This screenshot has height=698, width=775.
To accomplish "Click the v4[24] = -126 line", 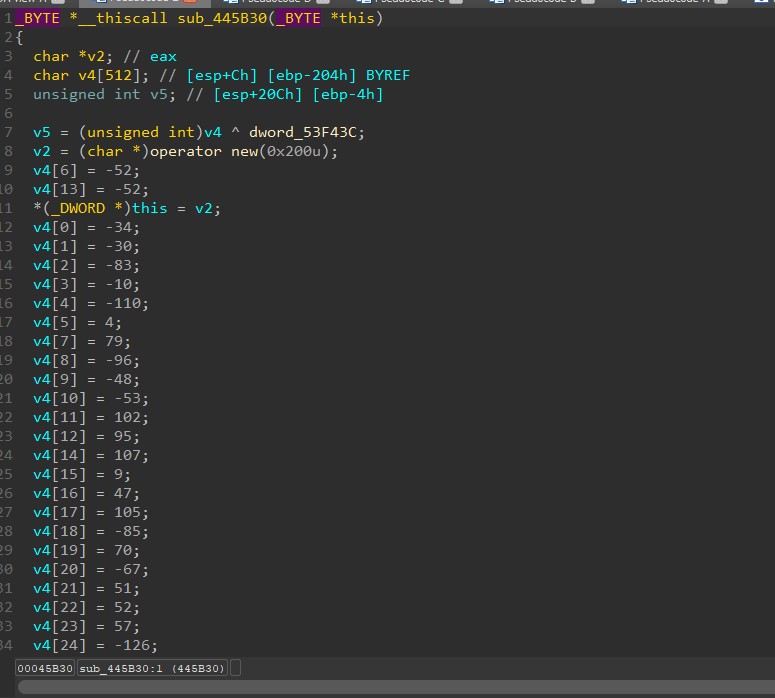I will click(x=95, y=646).
